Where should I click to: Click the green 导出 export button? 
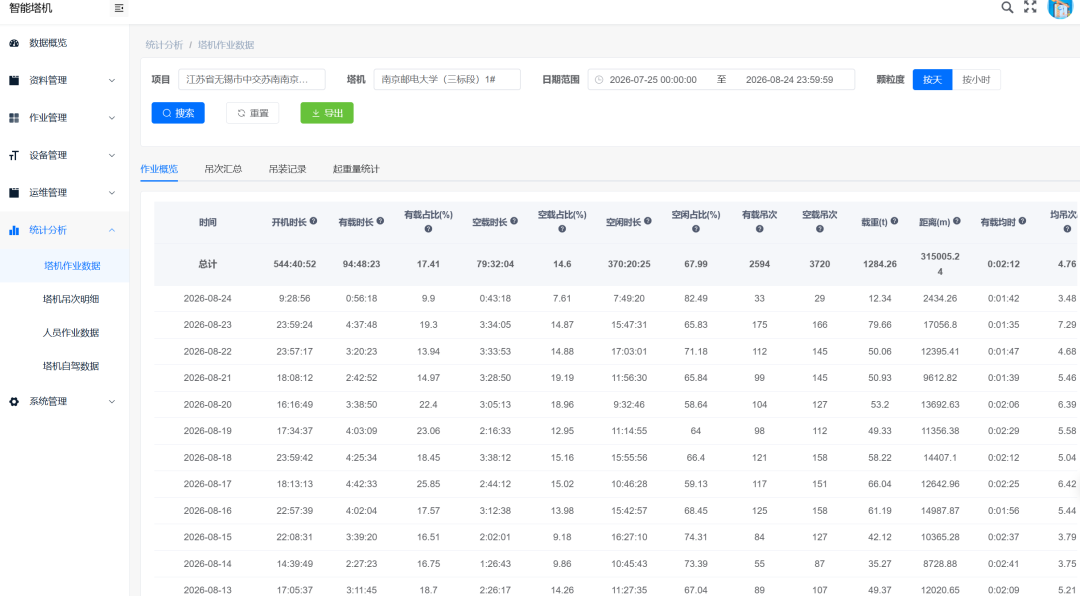pos(327,113)
